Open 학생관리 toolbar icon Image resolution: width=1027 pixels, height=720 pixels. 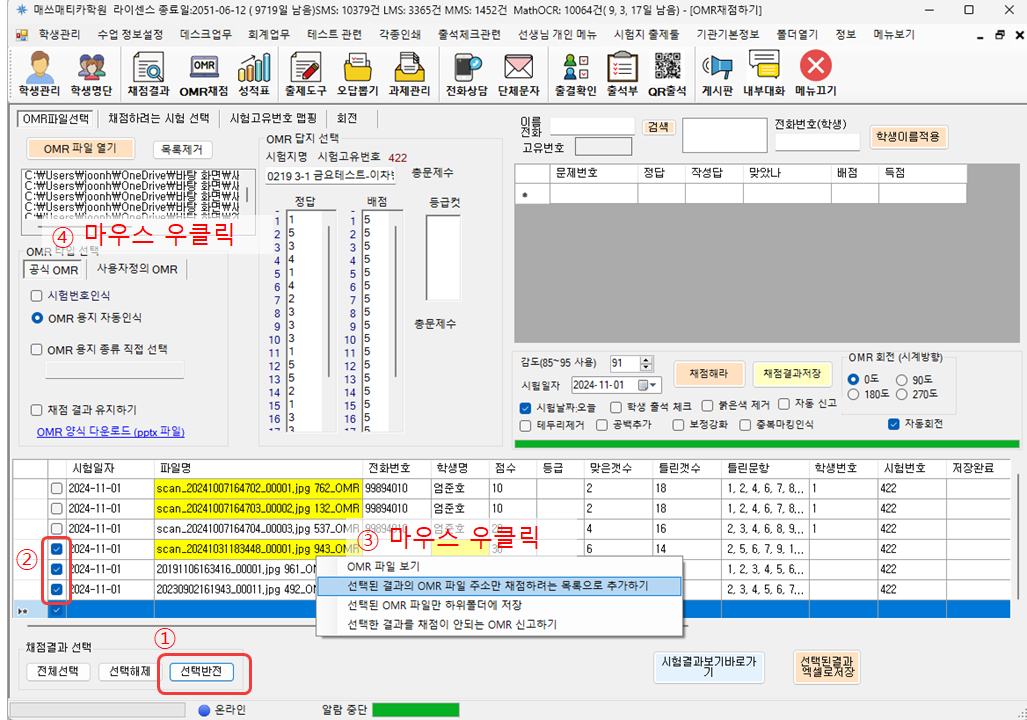(x=40, y=73)
